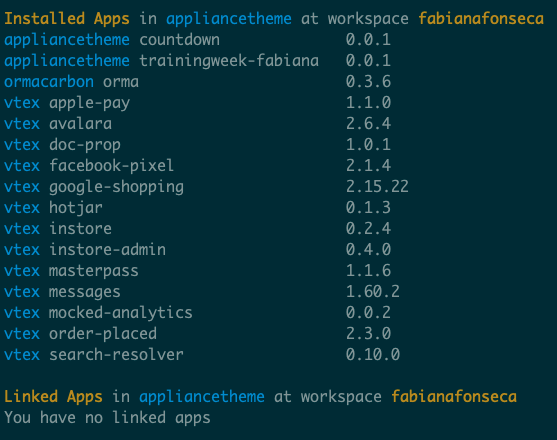Click the 'avalara' app name
This screenshot has height=440, width=557.
tap(81, 124)
